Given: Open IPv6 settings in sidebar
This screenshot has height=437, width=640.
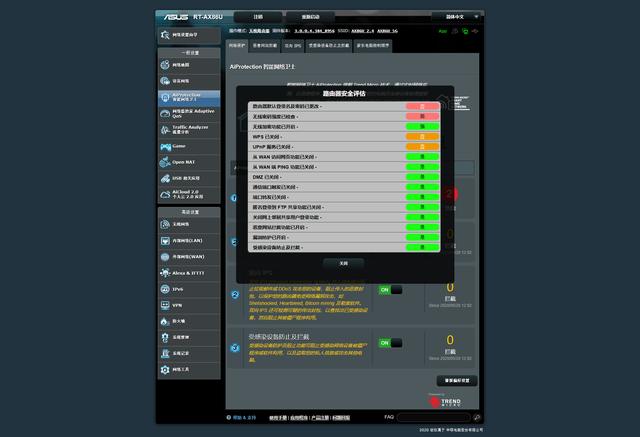Looking at the screenshot, I should coord(189,289).
